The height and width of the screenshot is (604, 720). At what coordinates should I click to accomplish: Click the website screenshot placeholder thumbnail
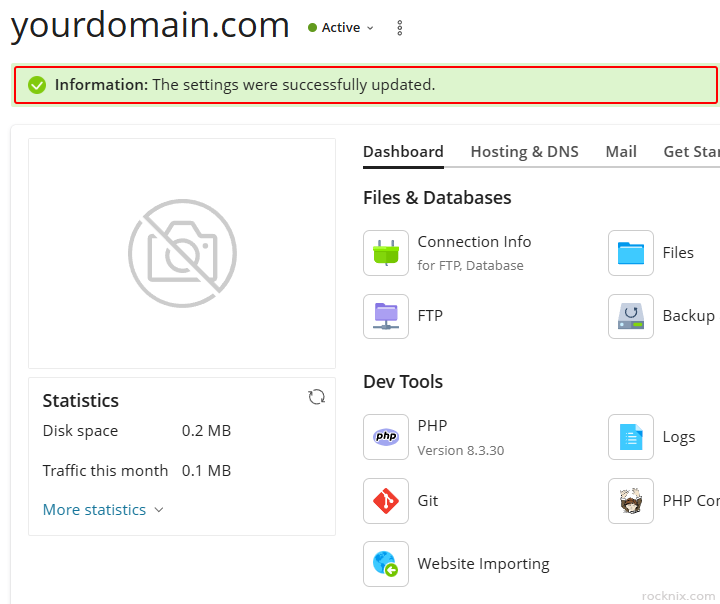[182, 253]
